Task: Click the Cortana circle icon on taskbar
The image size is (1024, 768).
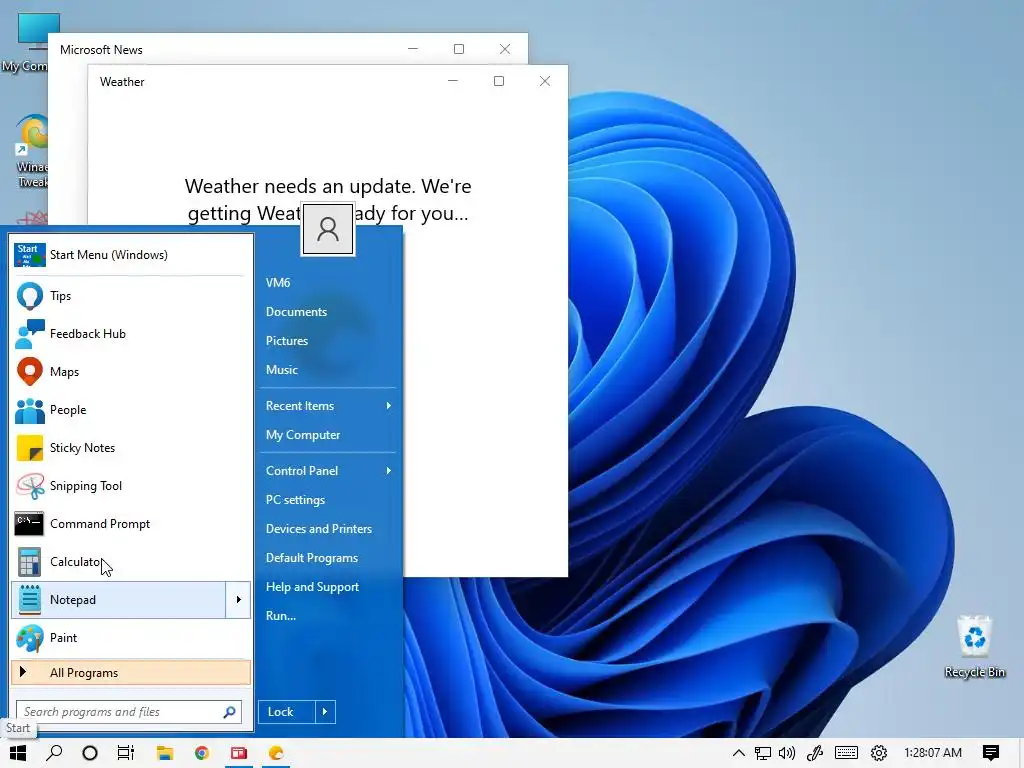Action: click(90, 753)
